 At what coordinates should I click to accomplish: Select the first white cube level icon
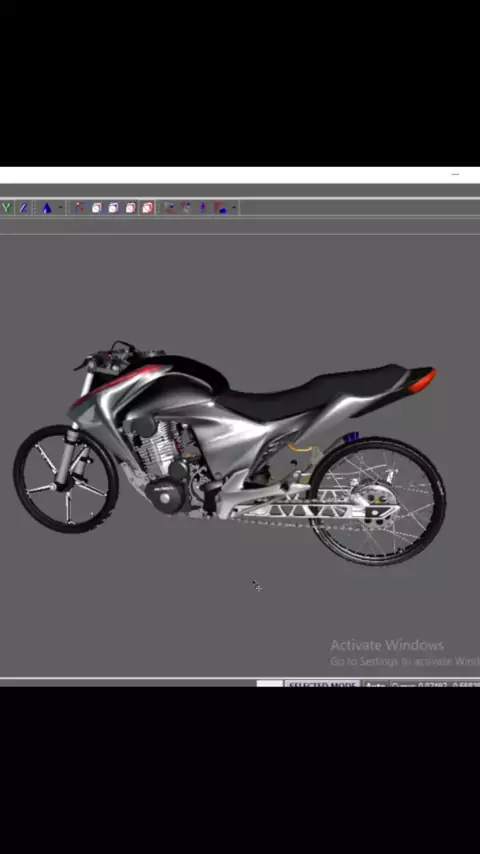pyautogui.click(x=97, y=208)
